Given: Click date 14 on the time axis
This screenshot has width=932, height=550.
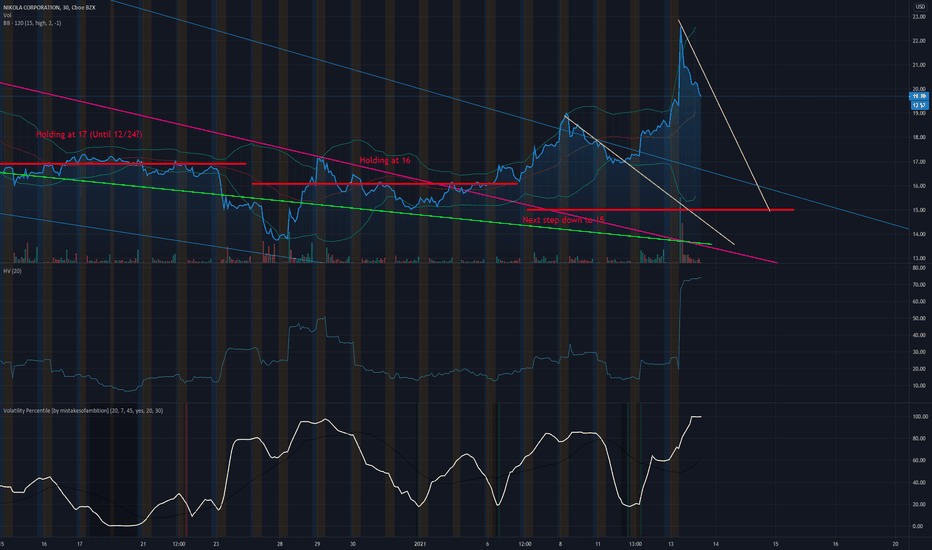Looking at the screenshot, I should (716, 544).
